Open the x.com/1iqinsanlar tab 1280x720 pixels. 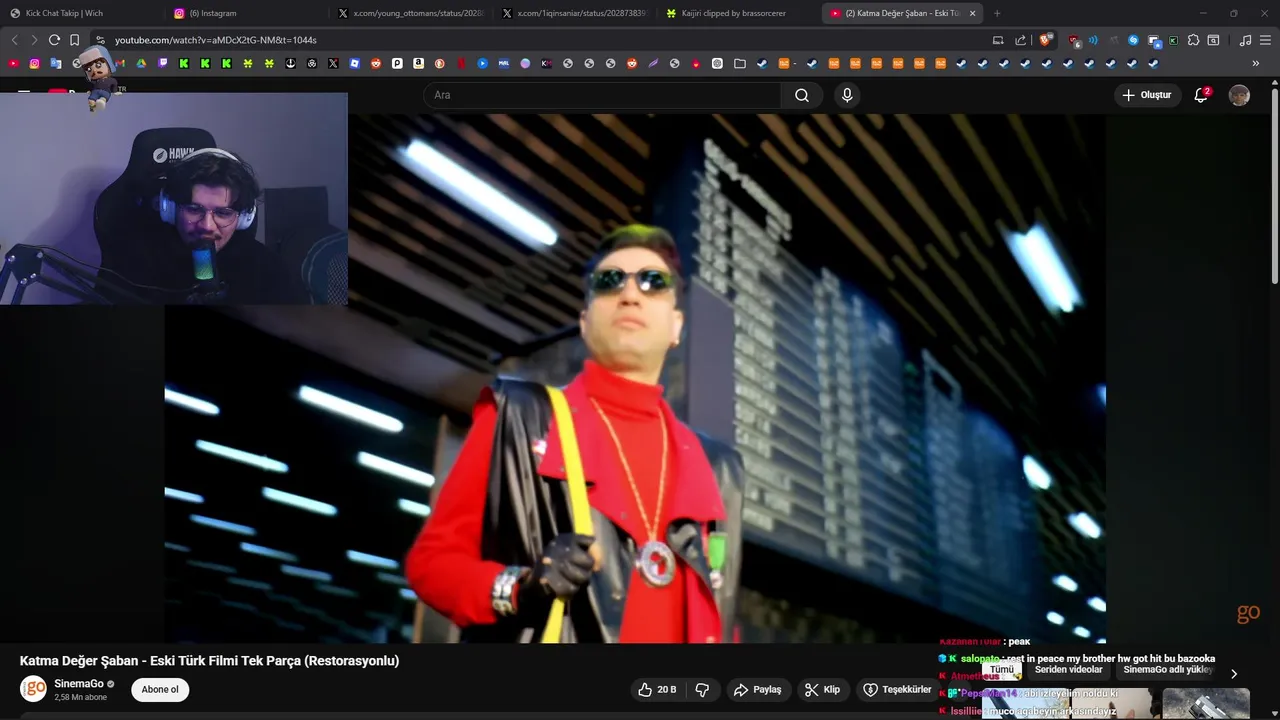click(x=574, y=13)
